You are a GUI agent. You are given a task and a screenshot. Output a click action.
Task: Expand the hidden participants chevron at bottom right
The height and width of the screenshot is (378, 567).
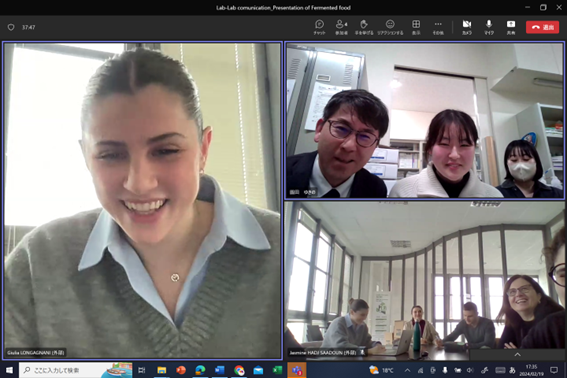click(x=517, y=354)
